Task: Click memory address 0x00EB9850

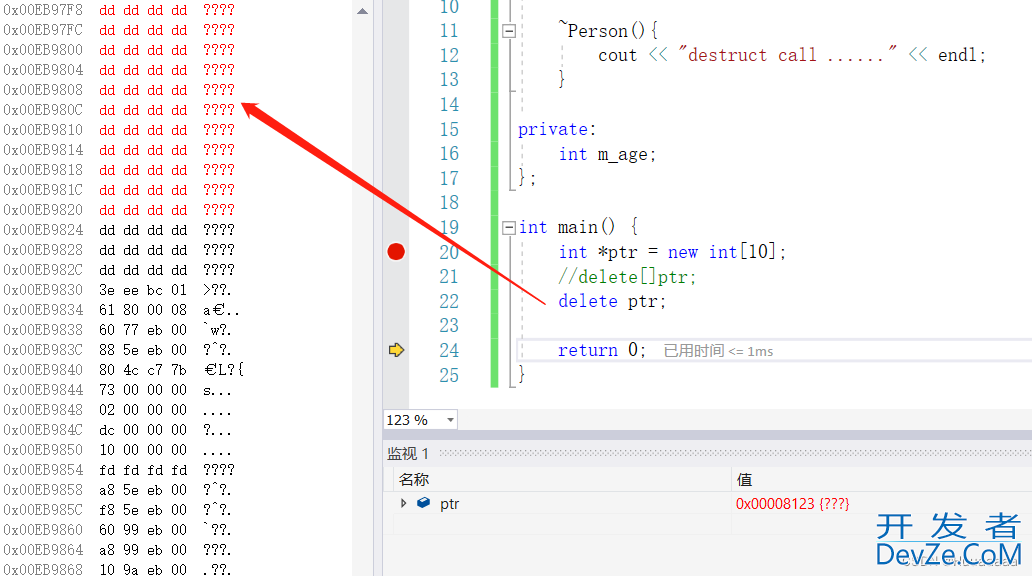Action: [43, 450]
